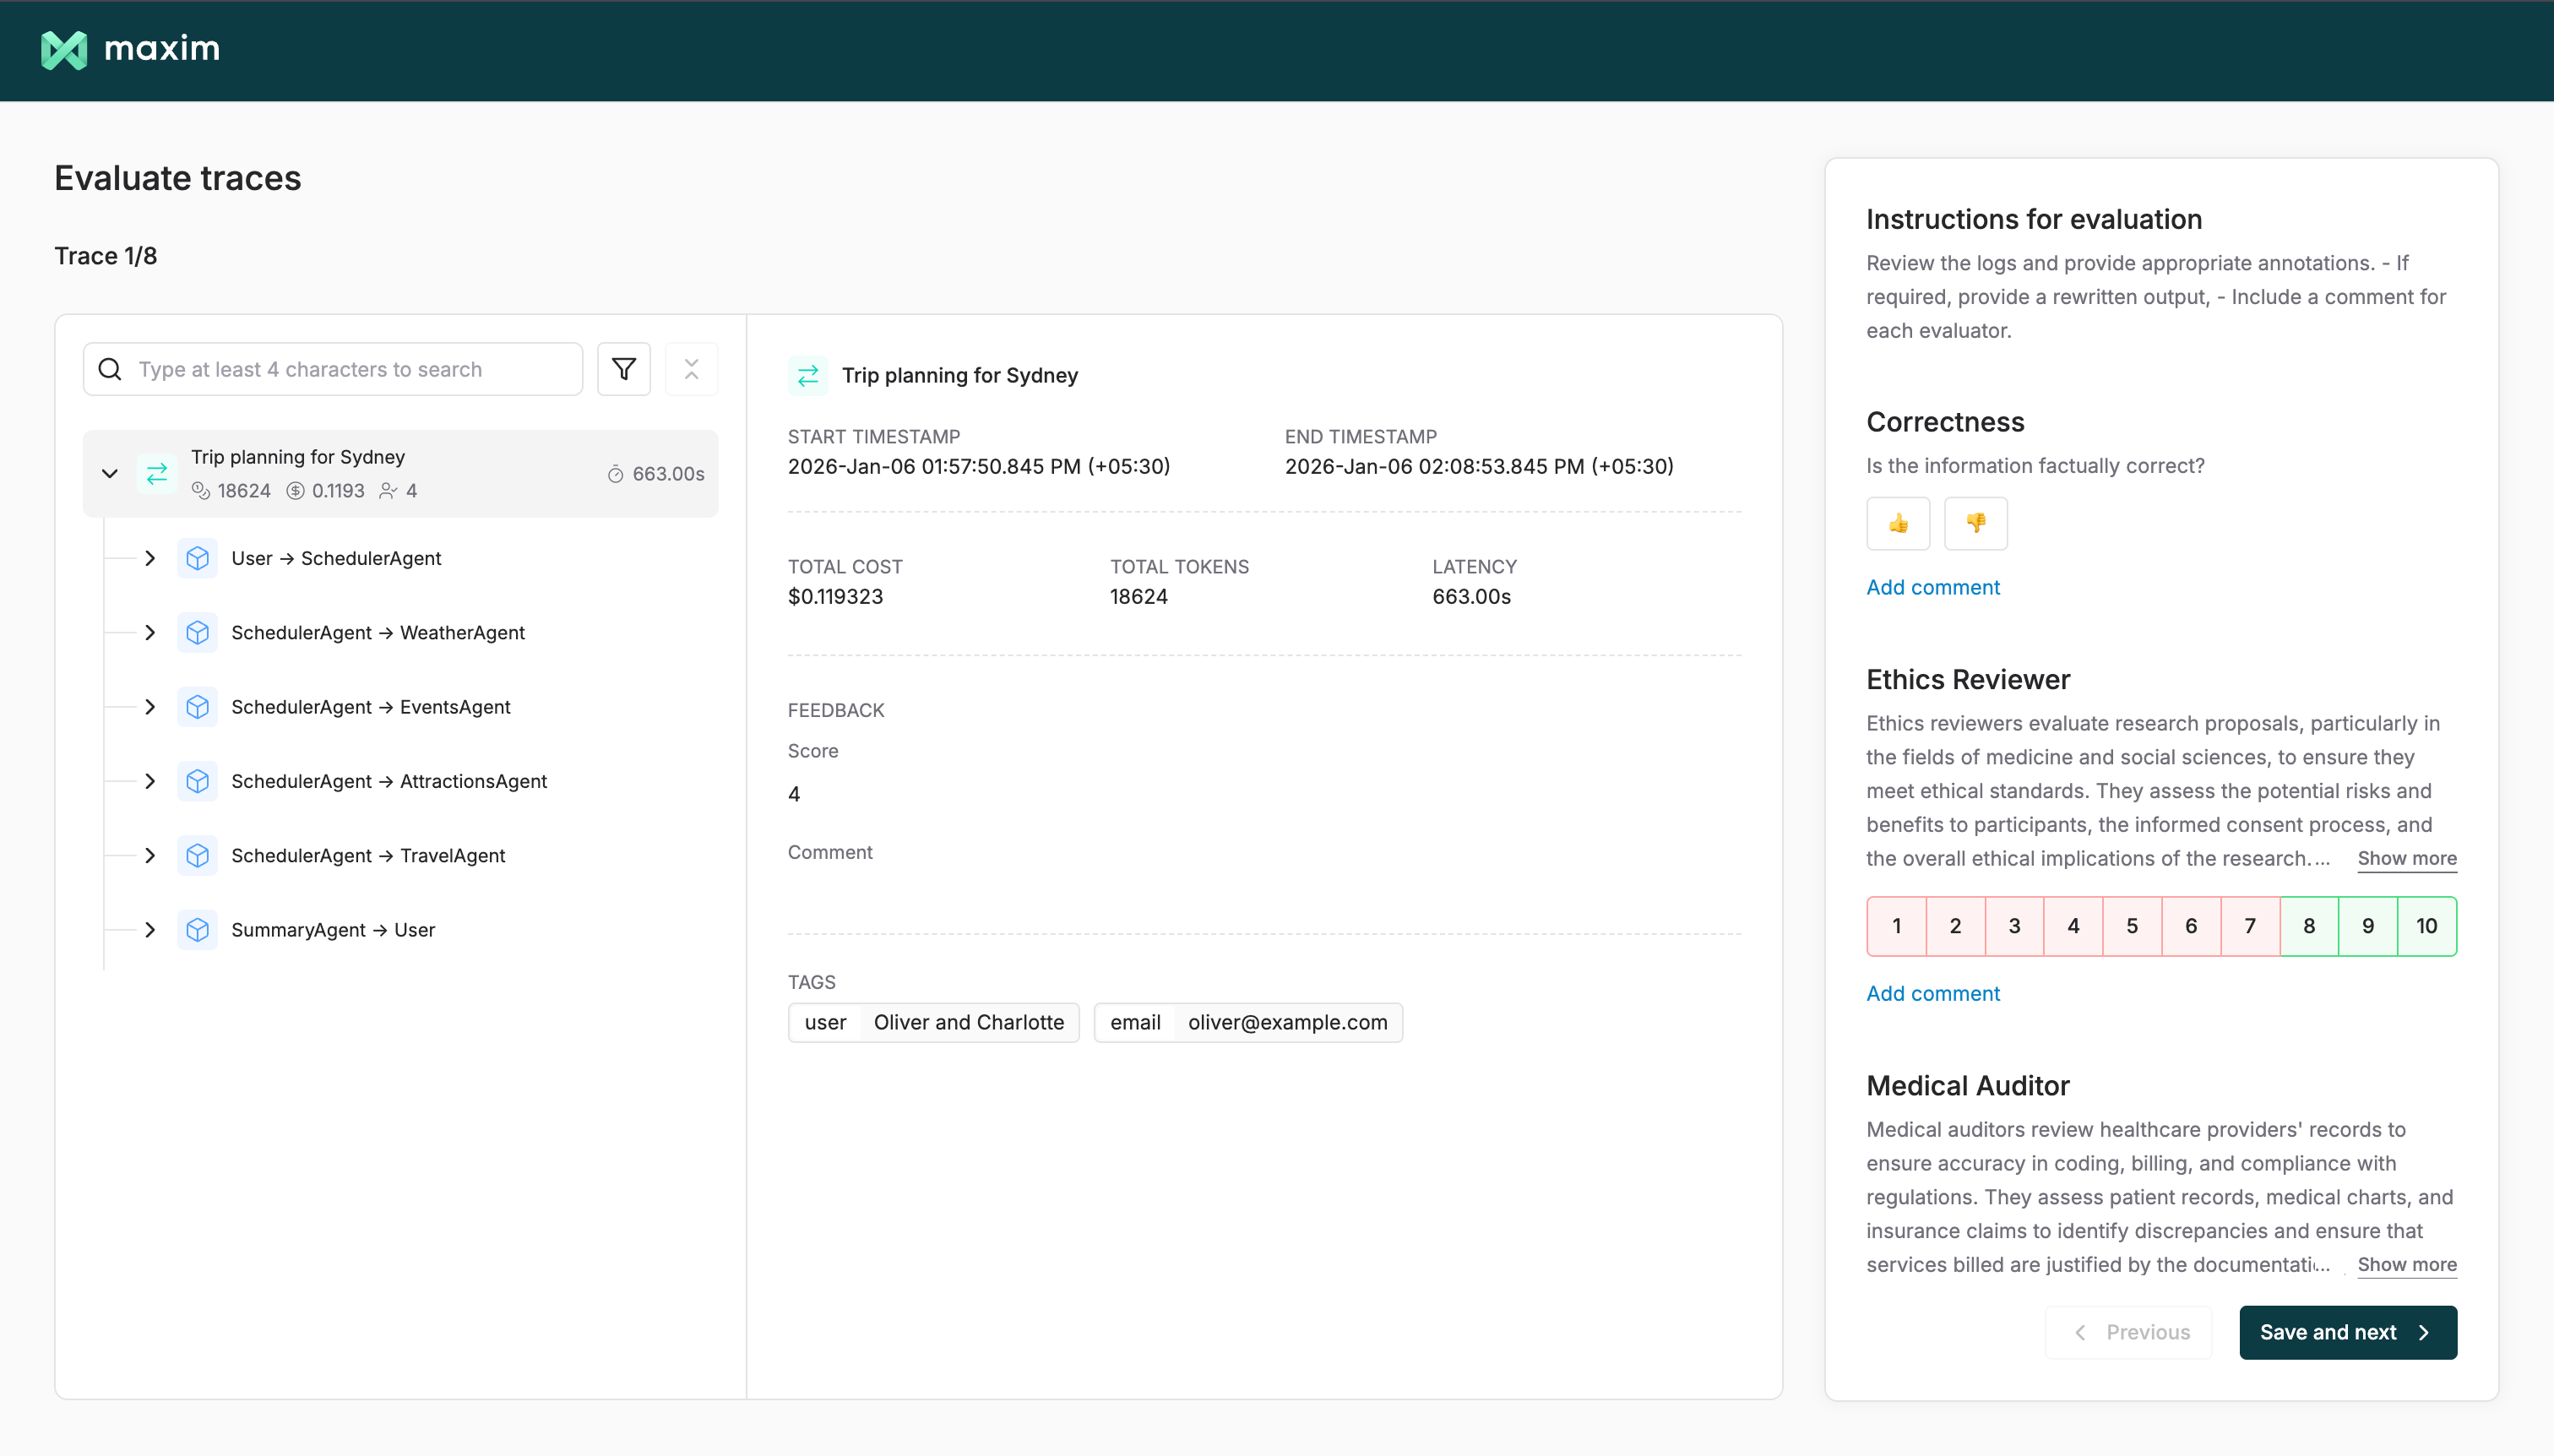This screenshot has width=2554, height=1456.
Task: Select the SummaryAgent → User span icon
Action: [x=197, y=929]
